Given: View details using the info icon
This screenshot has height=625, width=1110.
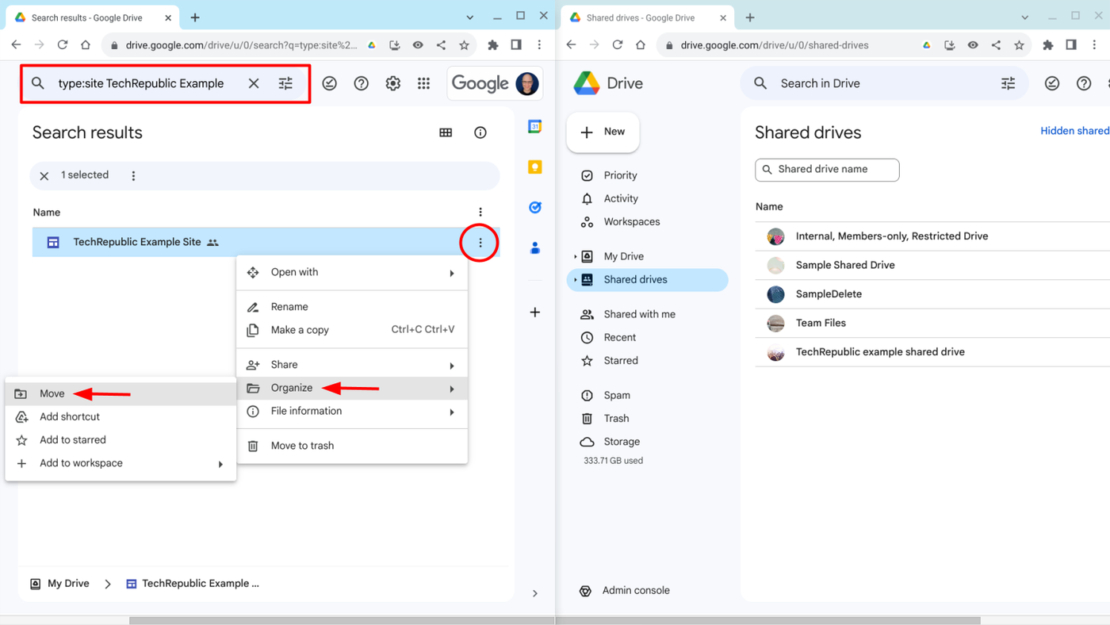Looking at the screenshot, I should pos(480,132).
